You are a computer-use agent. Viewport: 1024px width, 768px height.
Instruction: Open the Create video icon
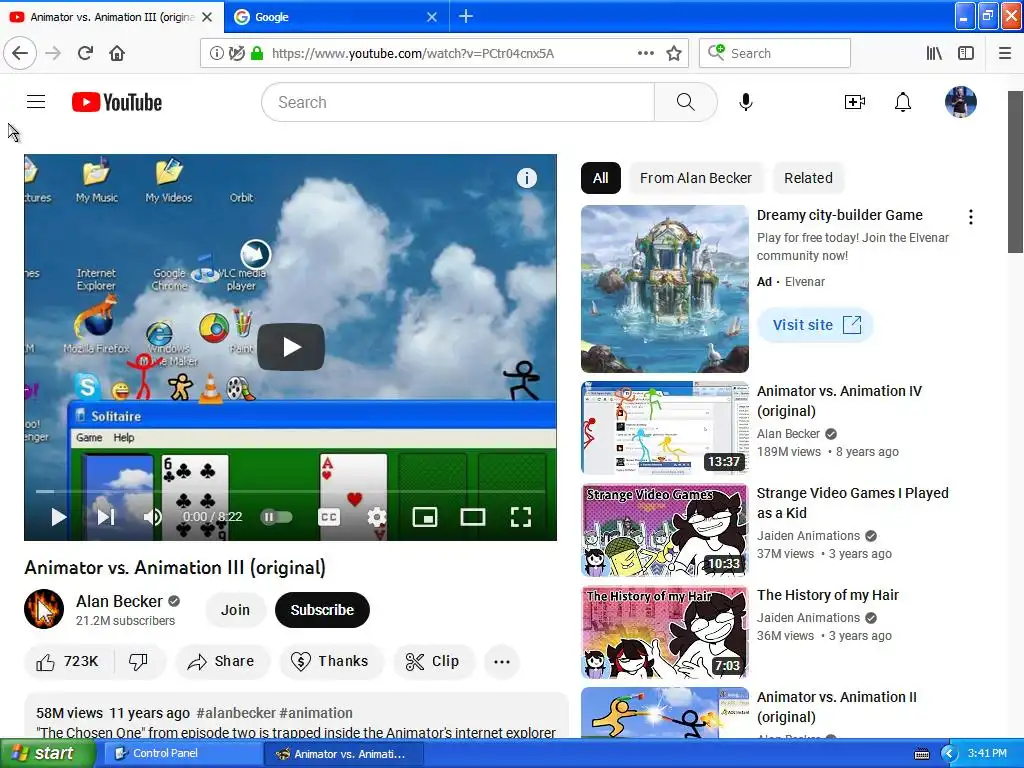coord(854,102)
